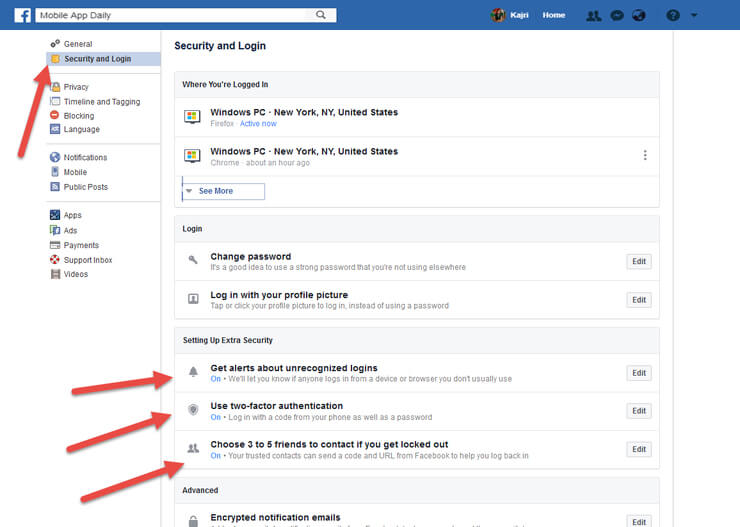Screen dimensions: 740x527
Task: Go to Timeline and Tagging settings
Action: (x=102, y=101)
